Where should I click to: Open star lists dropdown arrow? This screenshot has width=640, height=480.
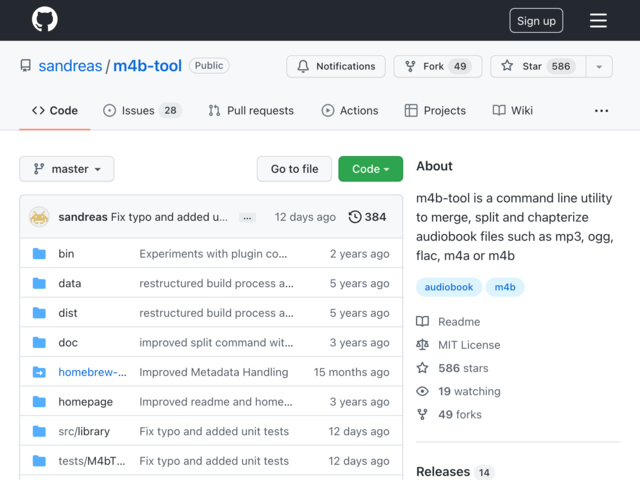599,66
